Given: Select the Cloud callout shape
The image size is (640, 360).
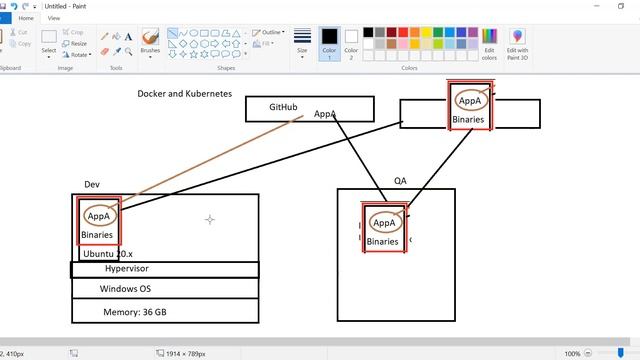Looking at the screenshot, I should [236, 54].
